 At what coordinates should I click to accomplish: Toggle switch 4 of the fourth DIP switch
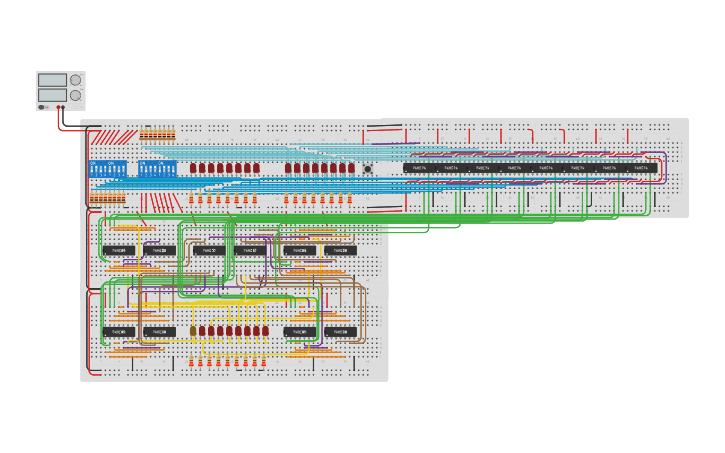[x=173, y=169]
